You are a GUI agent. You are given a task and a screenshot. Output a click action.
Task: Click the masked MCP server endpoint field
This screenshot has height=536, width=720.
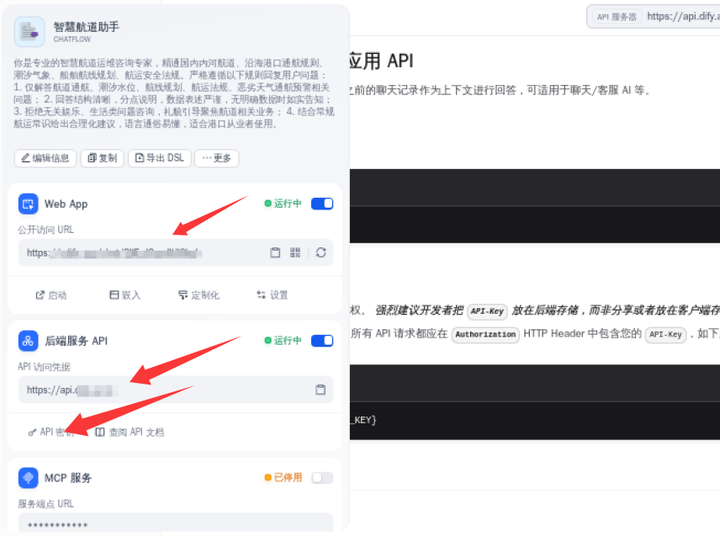tap(175, 523)
